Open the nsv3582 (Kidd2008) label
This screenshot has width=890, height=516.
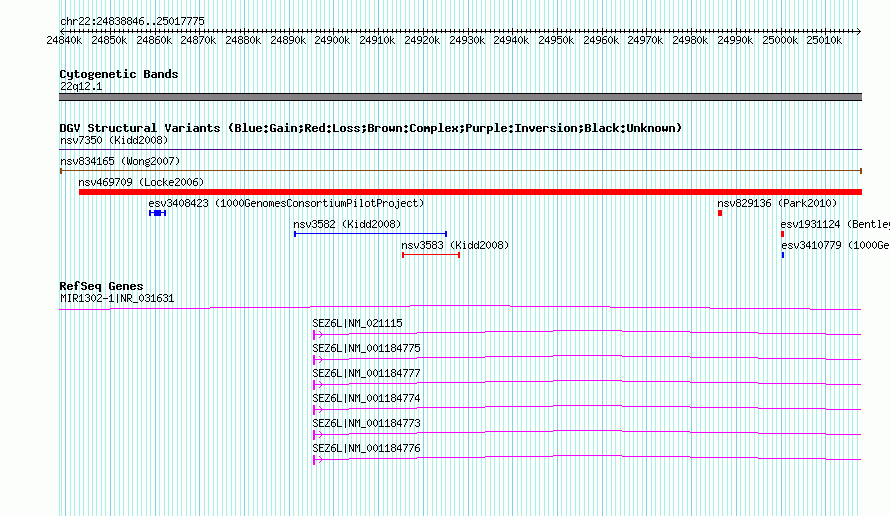click(x=347, y=224)
